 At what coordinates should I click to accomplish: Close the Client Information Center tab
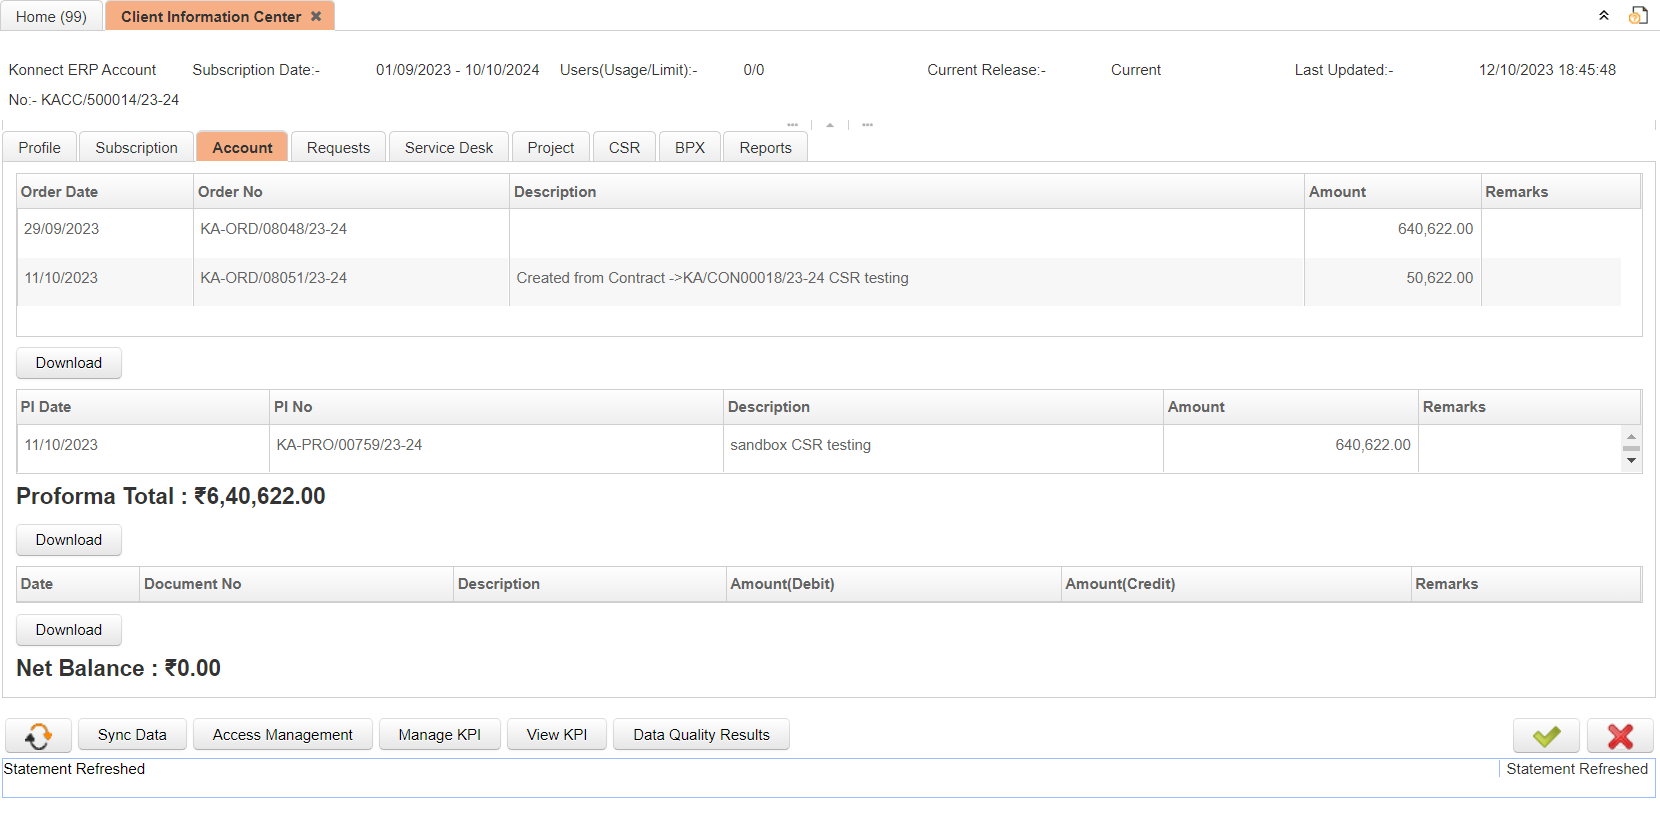point(316,16)
